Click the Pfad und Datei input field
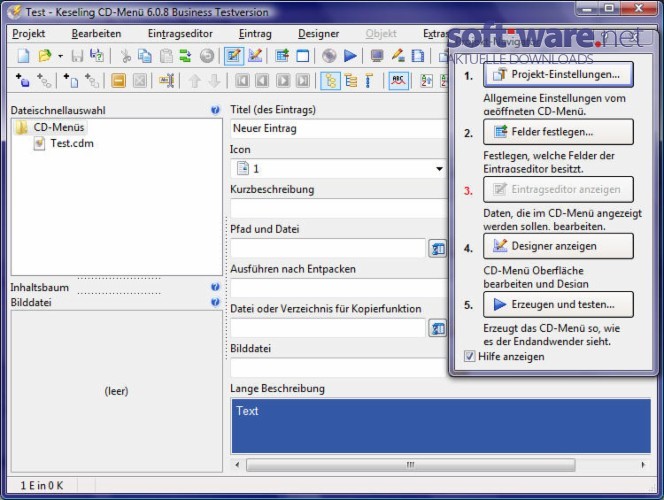 pos(328,248)
